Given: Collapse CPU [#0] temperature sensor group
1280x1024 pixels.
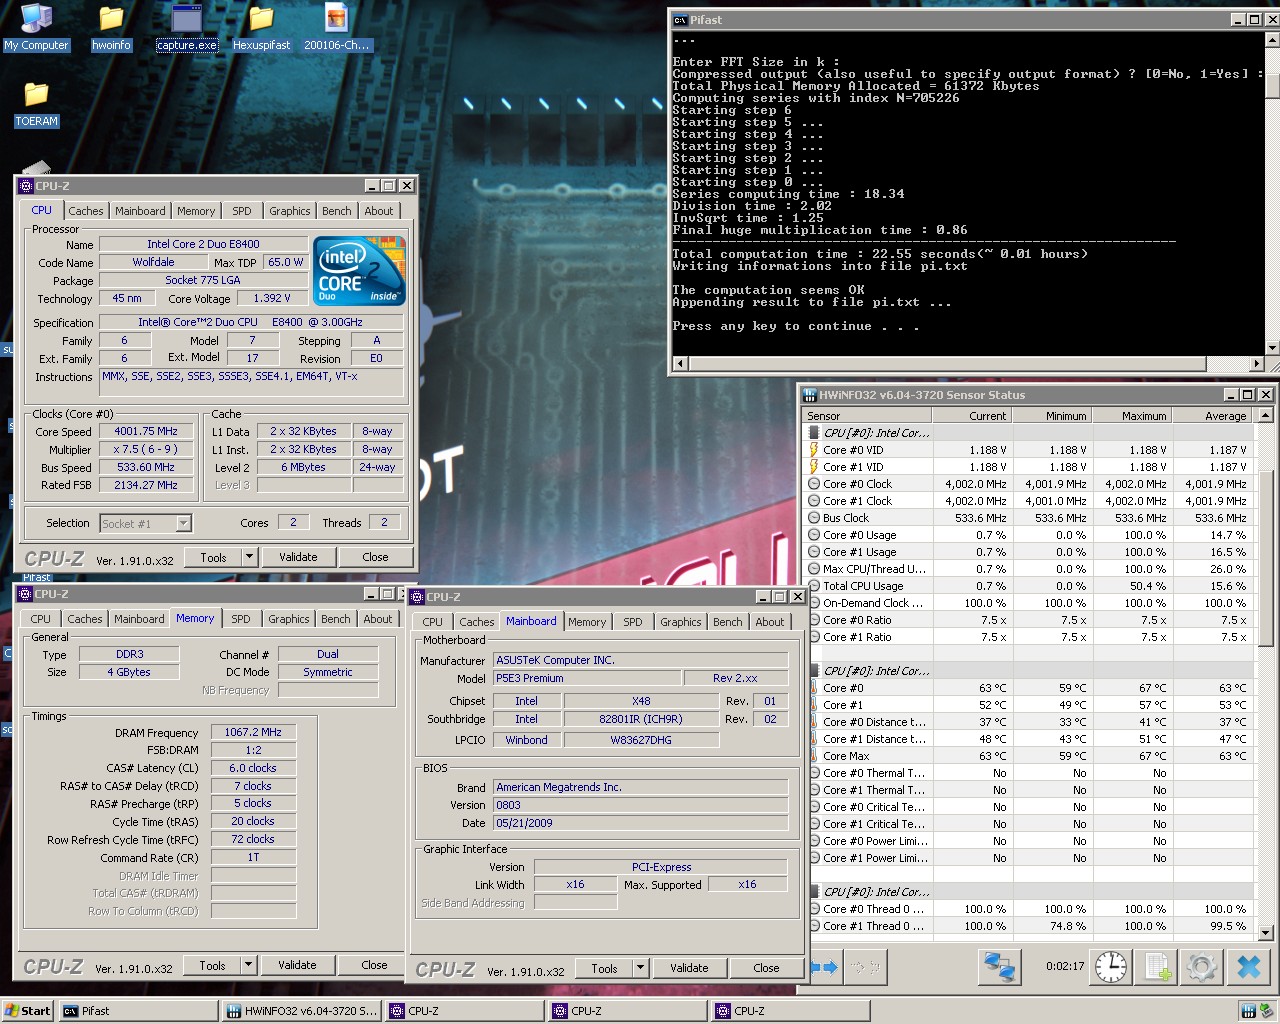Looking at the screenshot, I should tap(814, 671).
